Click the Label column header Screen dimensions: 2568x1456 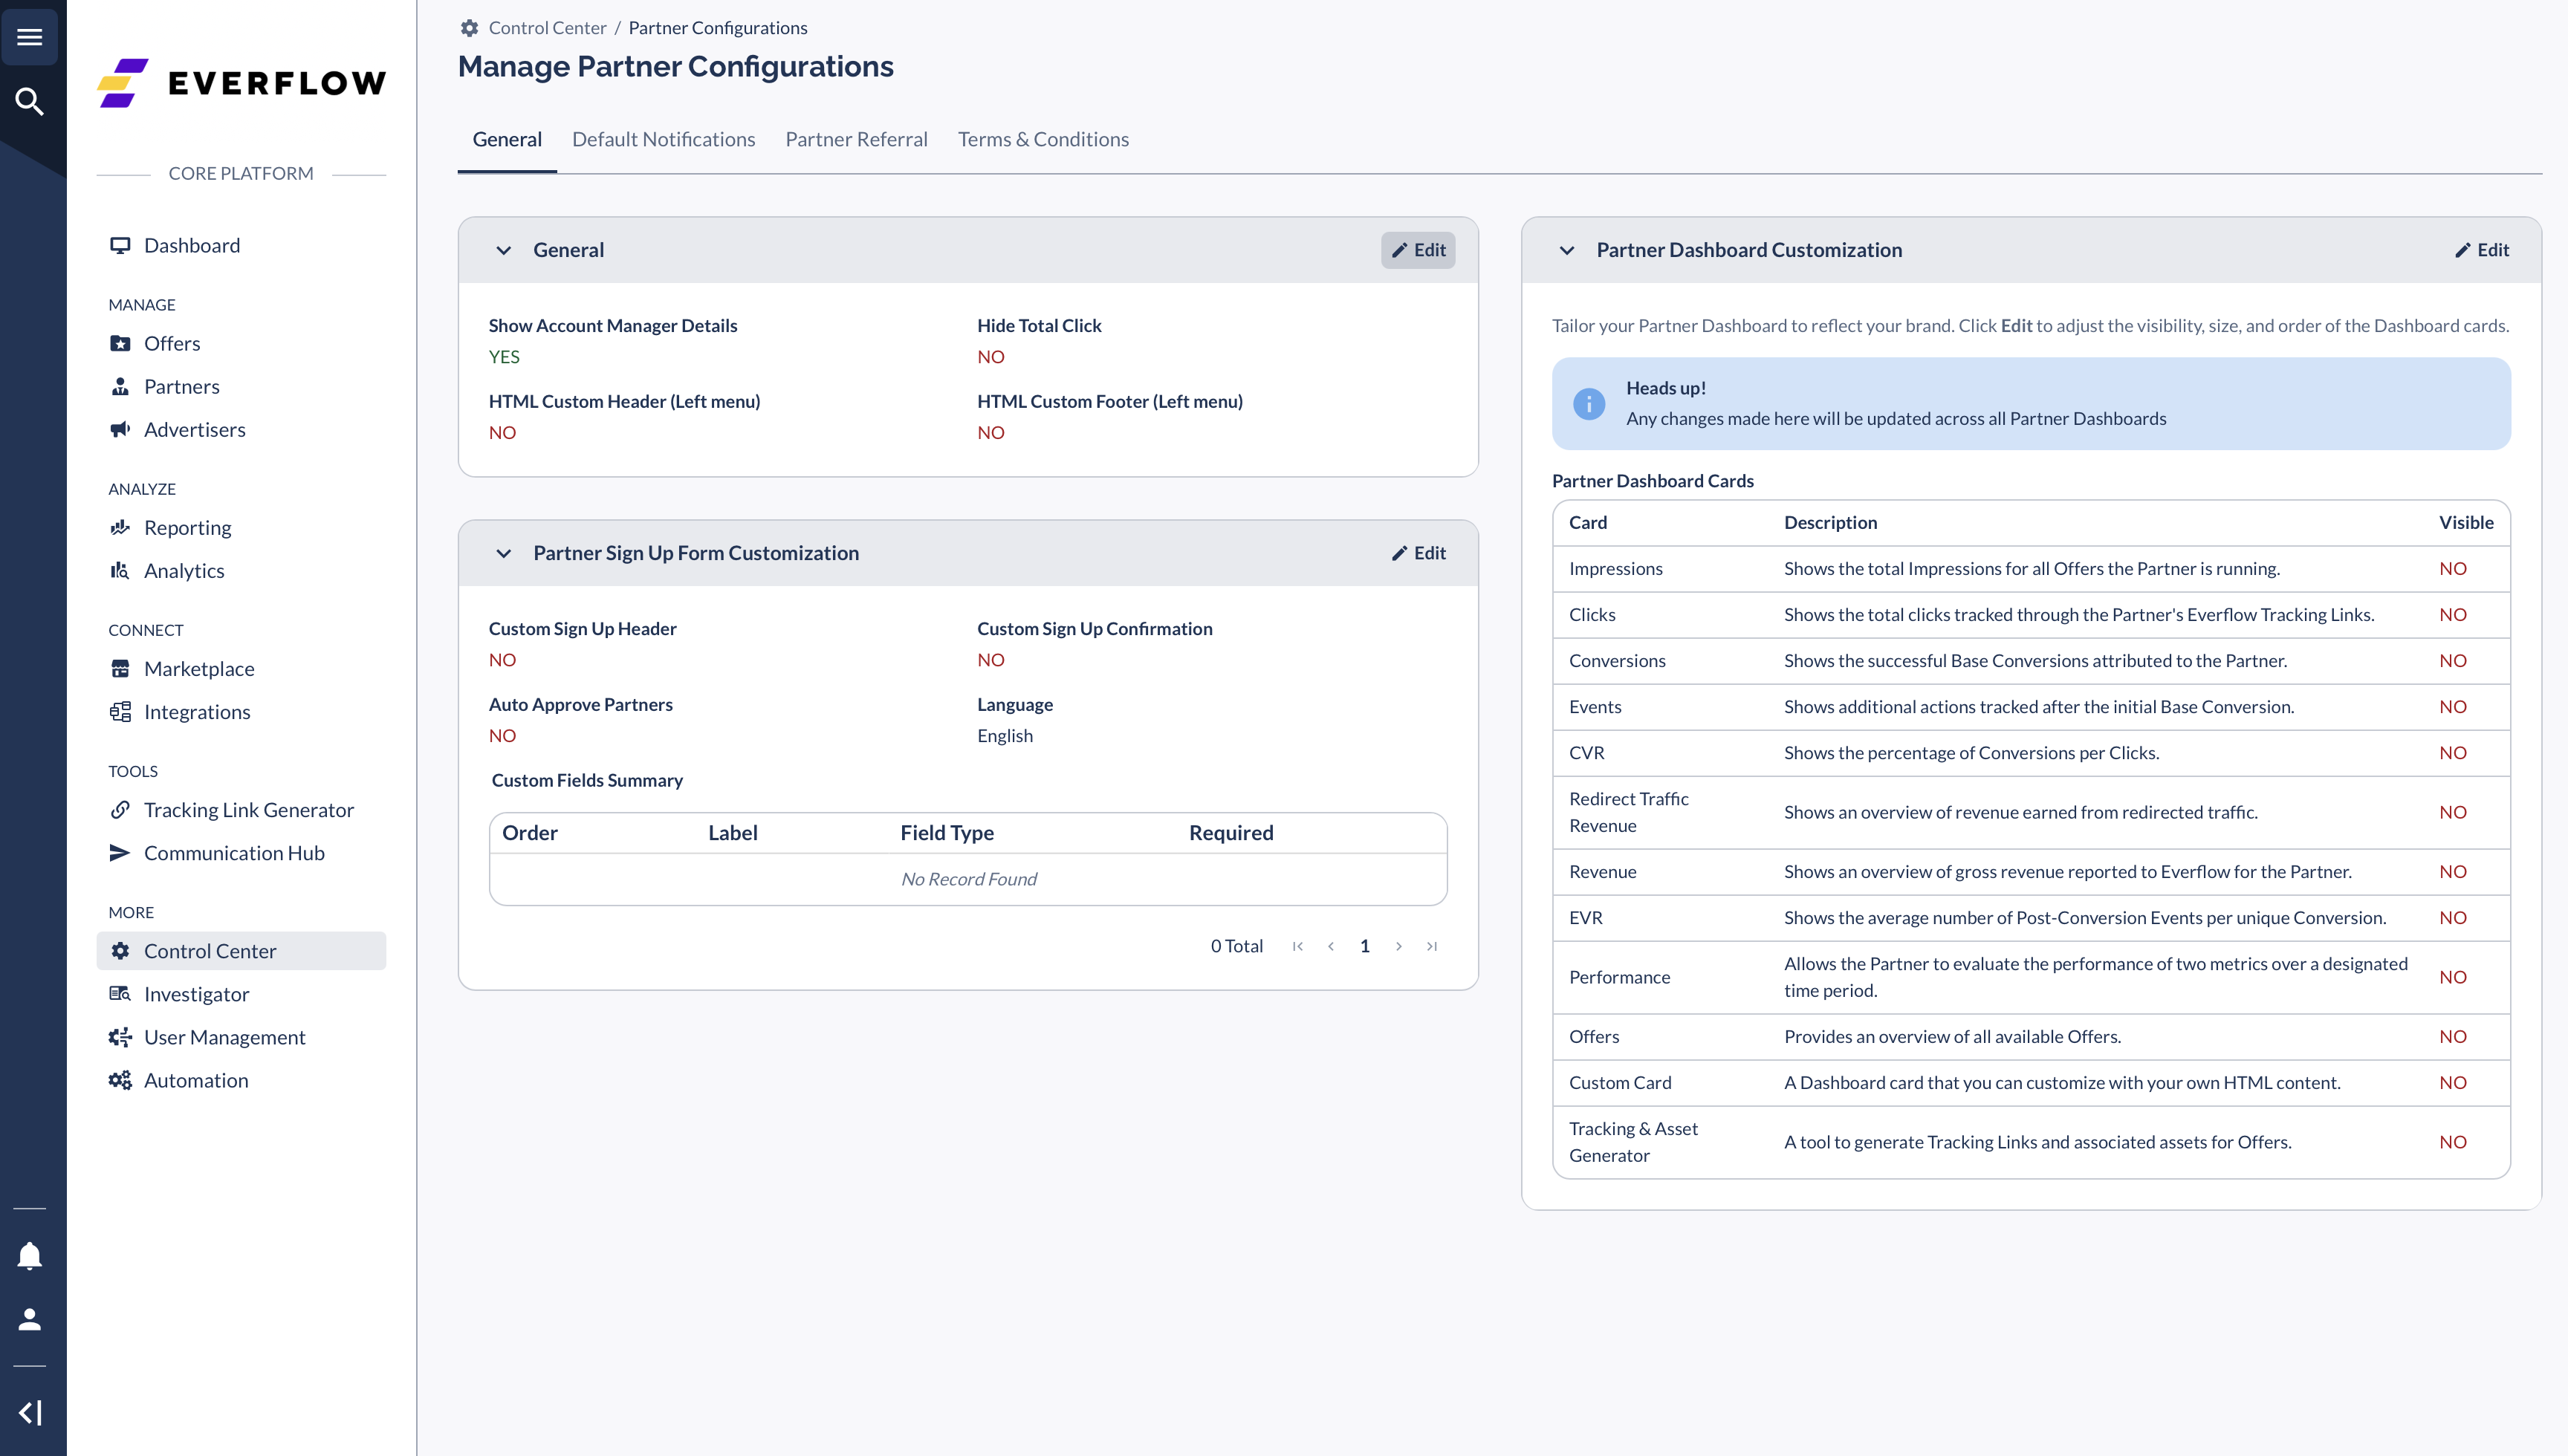(733, 832)
